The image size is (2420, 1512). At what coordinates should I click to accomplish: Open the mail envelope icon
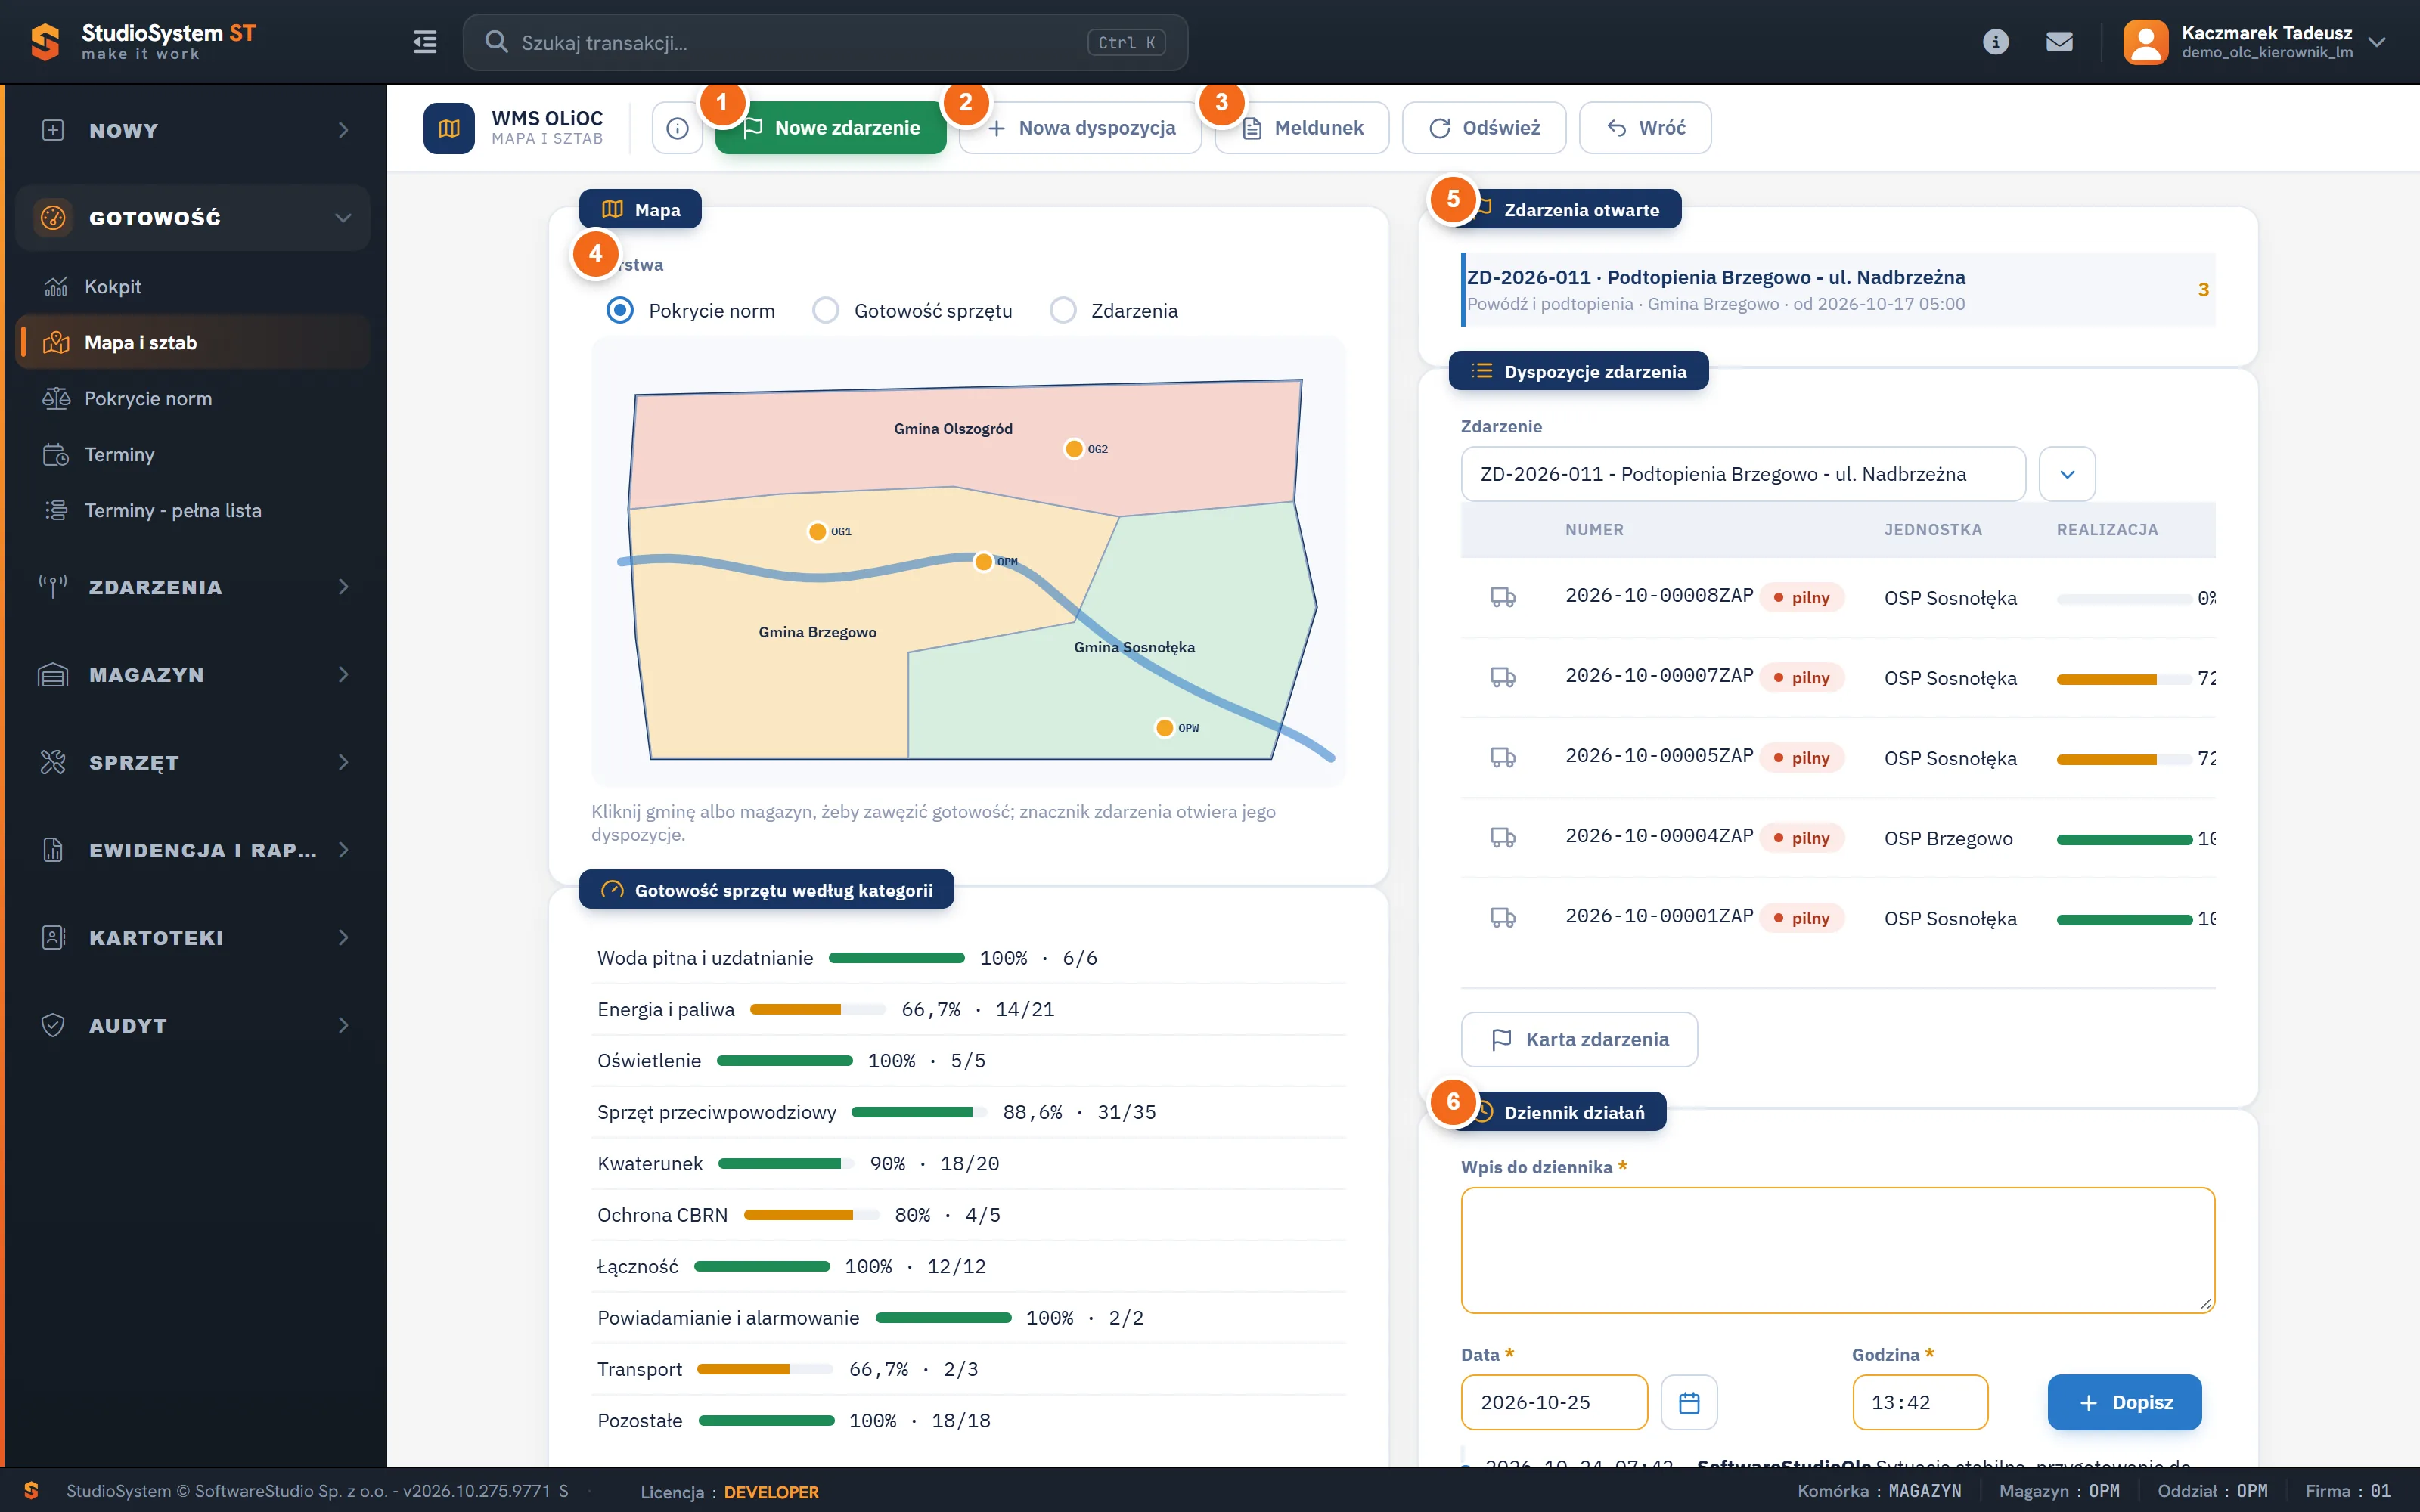pos(2059,42)
